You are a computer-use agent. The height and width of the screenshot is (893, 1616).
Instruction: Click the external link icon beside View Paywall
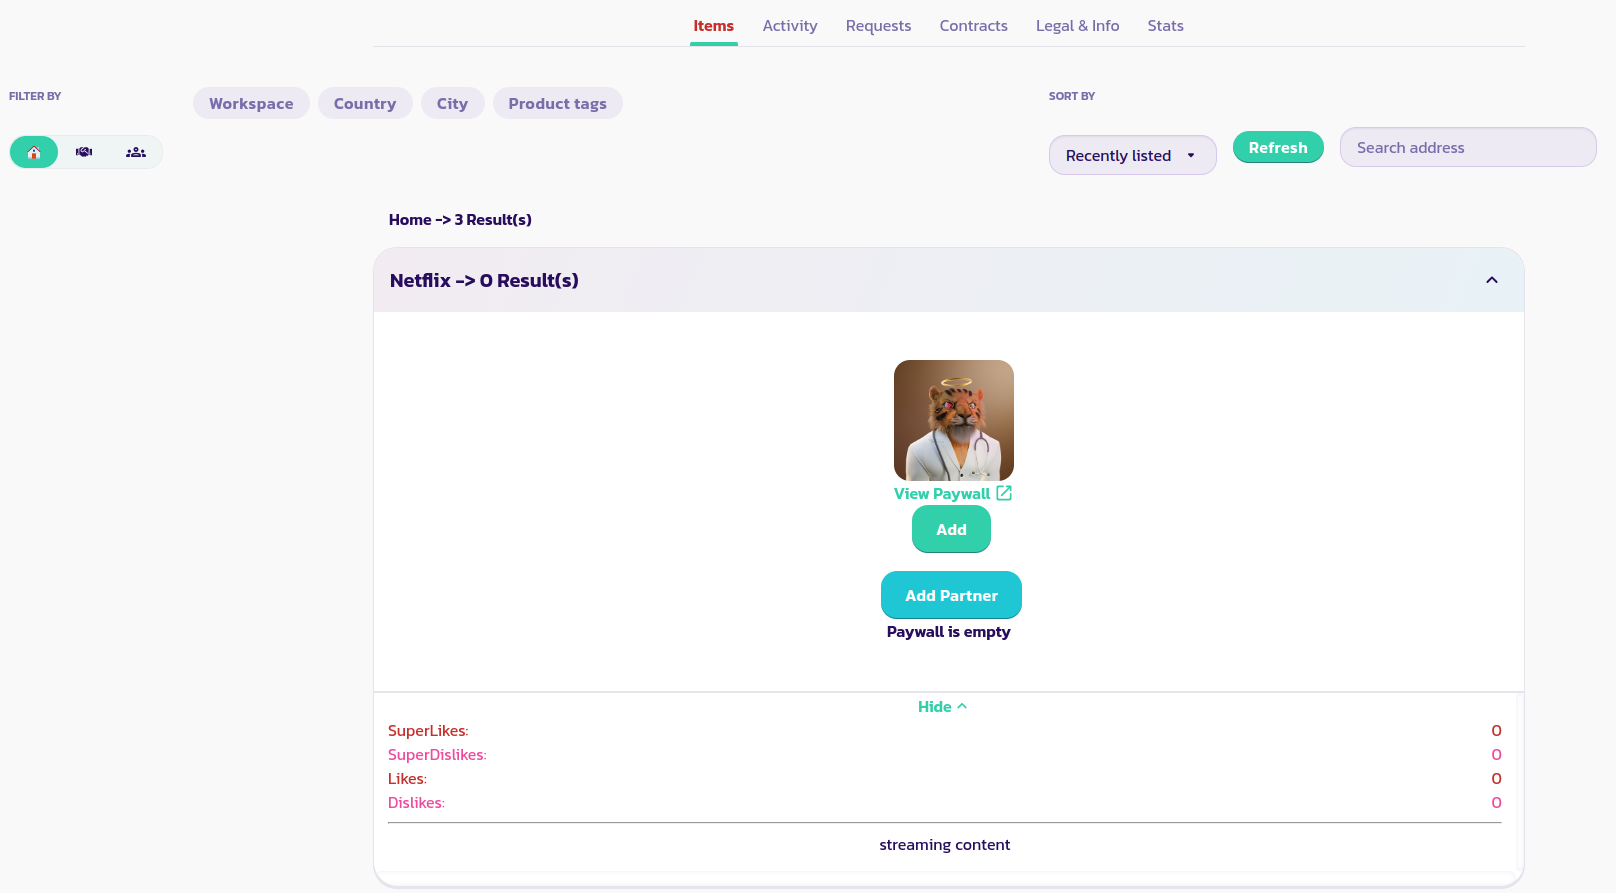tap(1004, 493)
